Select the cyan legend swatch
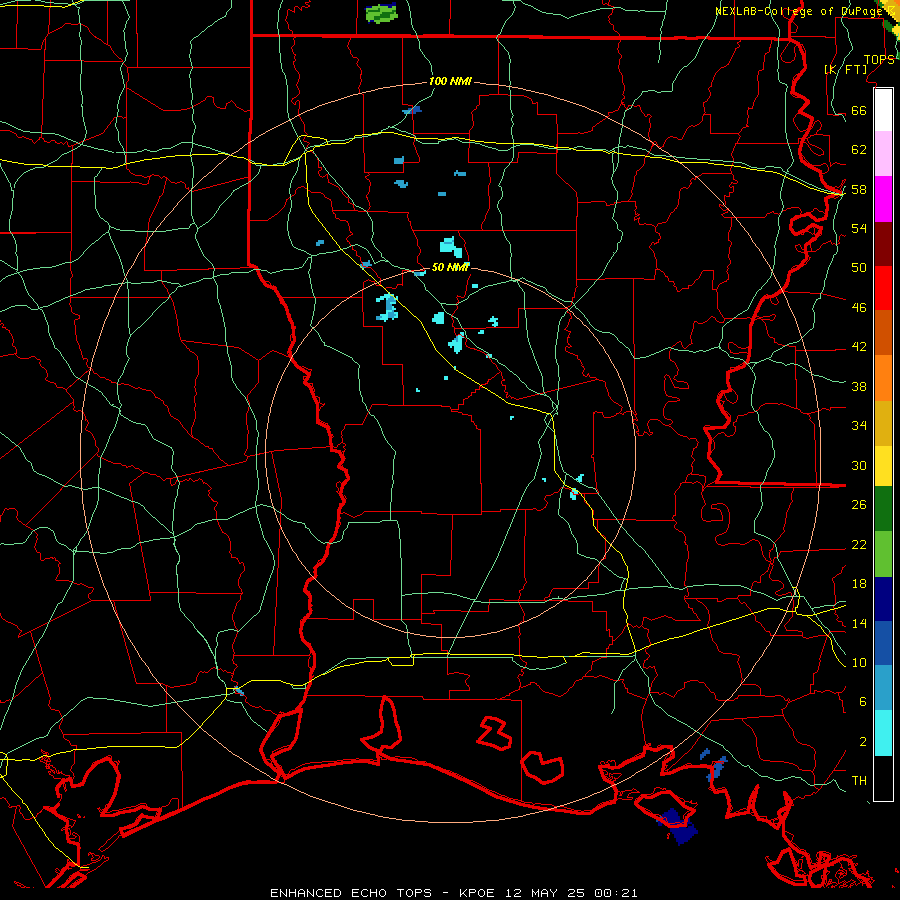 tap(883, 734)
